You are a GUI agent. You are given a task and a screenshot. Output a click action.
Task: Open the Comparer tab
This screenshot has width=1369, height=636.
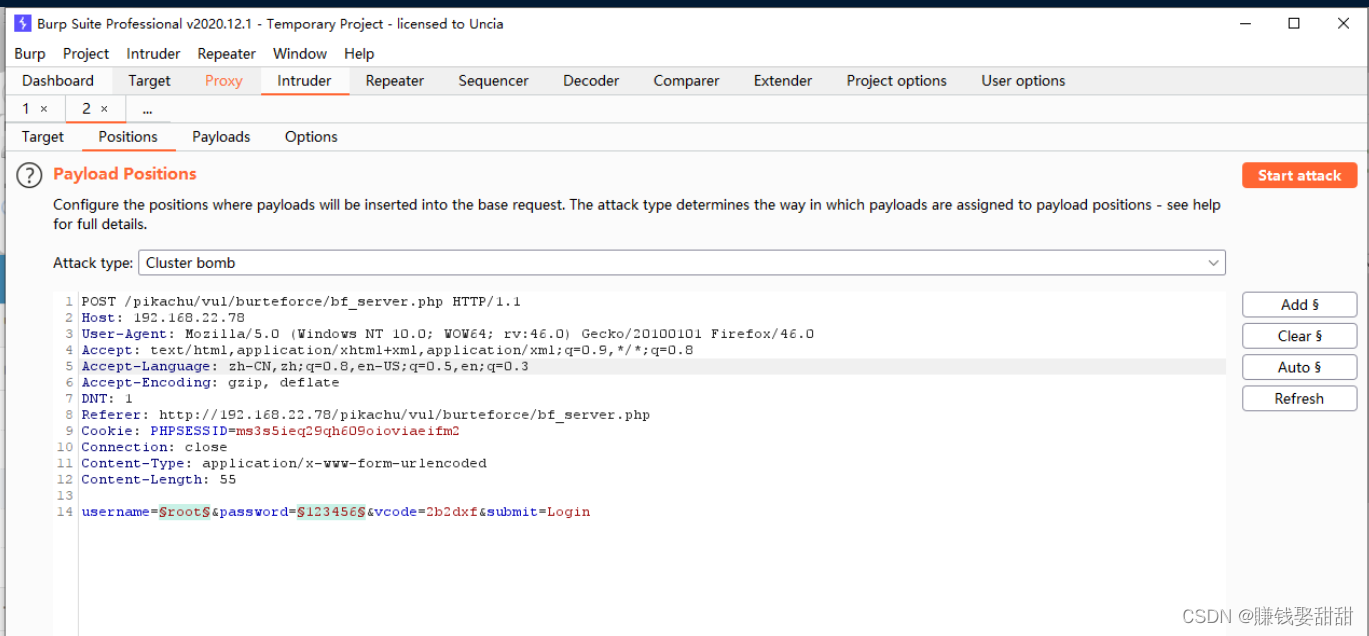(x=686, y=81)
